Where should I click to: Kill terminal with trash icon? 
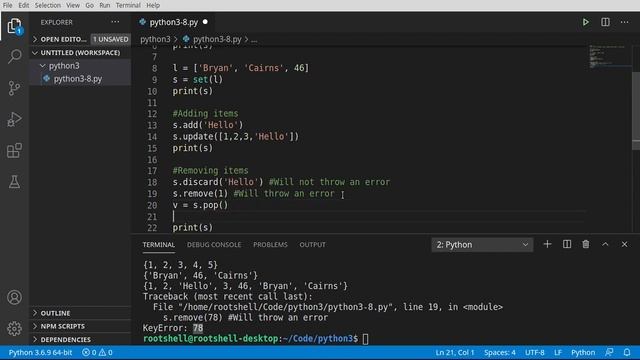pos(586,244)
